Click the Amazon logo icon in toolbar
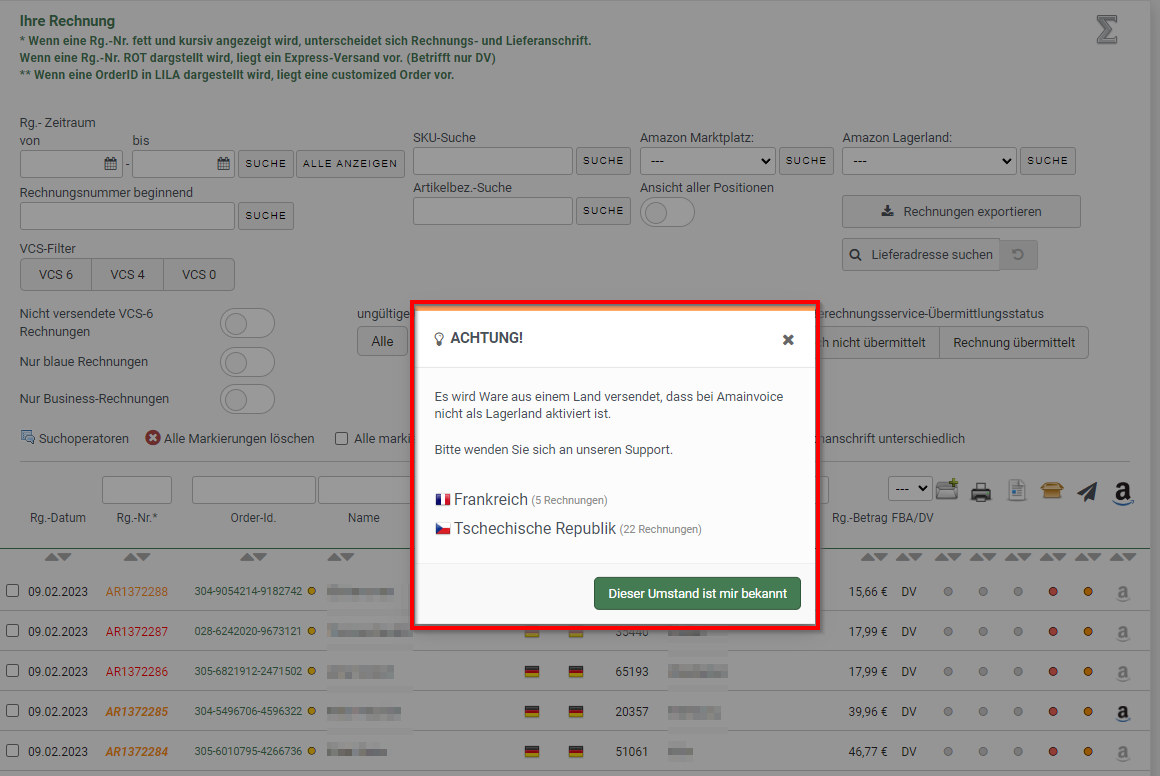The height and width of the screenshot is (776, 1160). click(1123, 492)
